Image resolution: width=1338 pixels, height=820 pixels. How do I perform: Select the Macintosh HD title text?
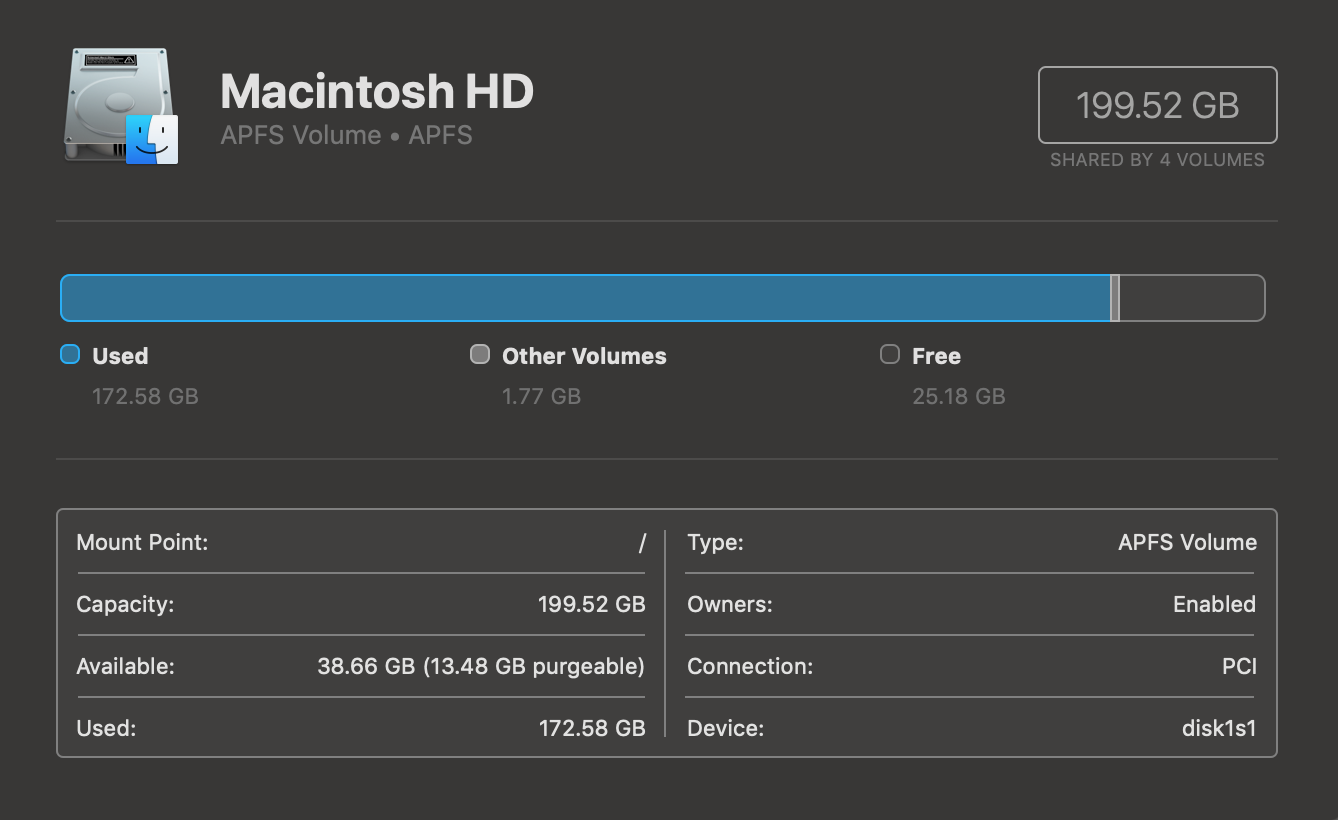[377, 91]
